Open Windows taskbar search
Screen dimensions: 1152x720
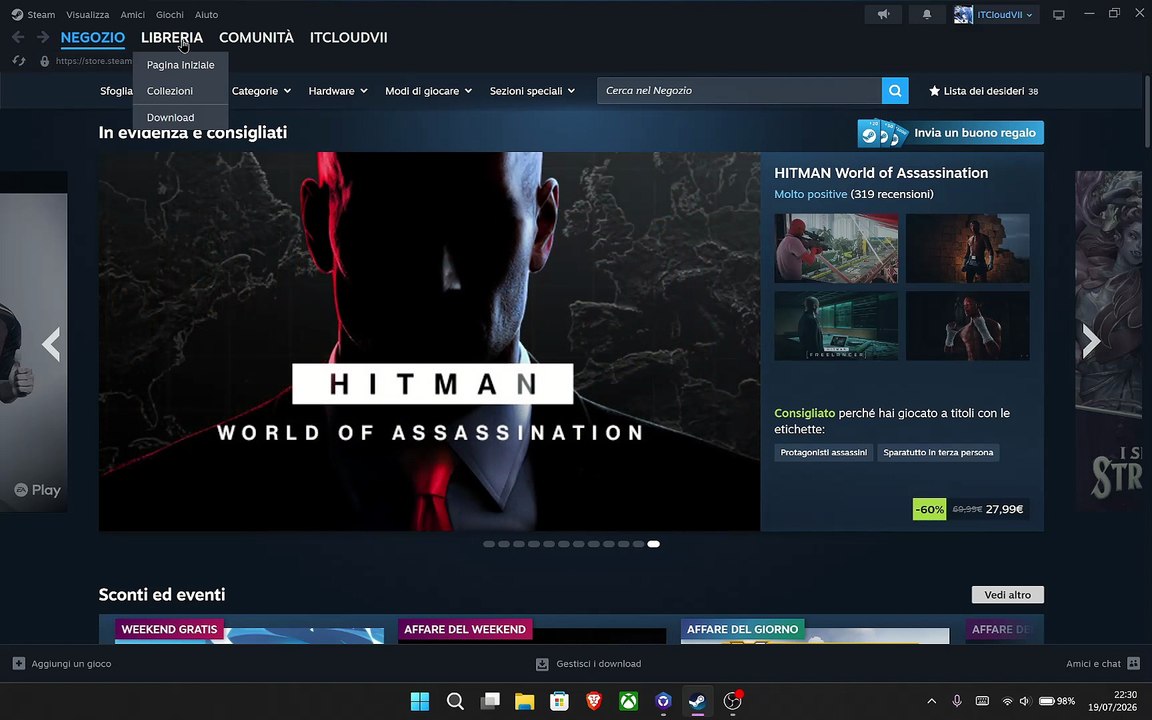tap(455, 701)
